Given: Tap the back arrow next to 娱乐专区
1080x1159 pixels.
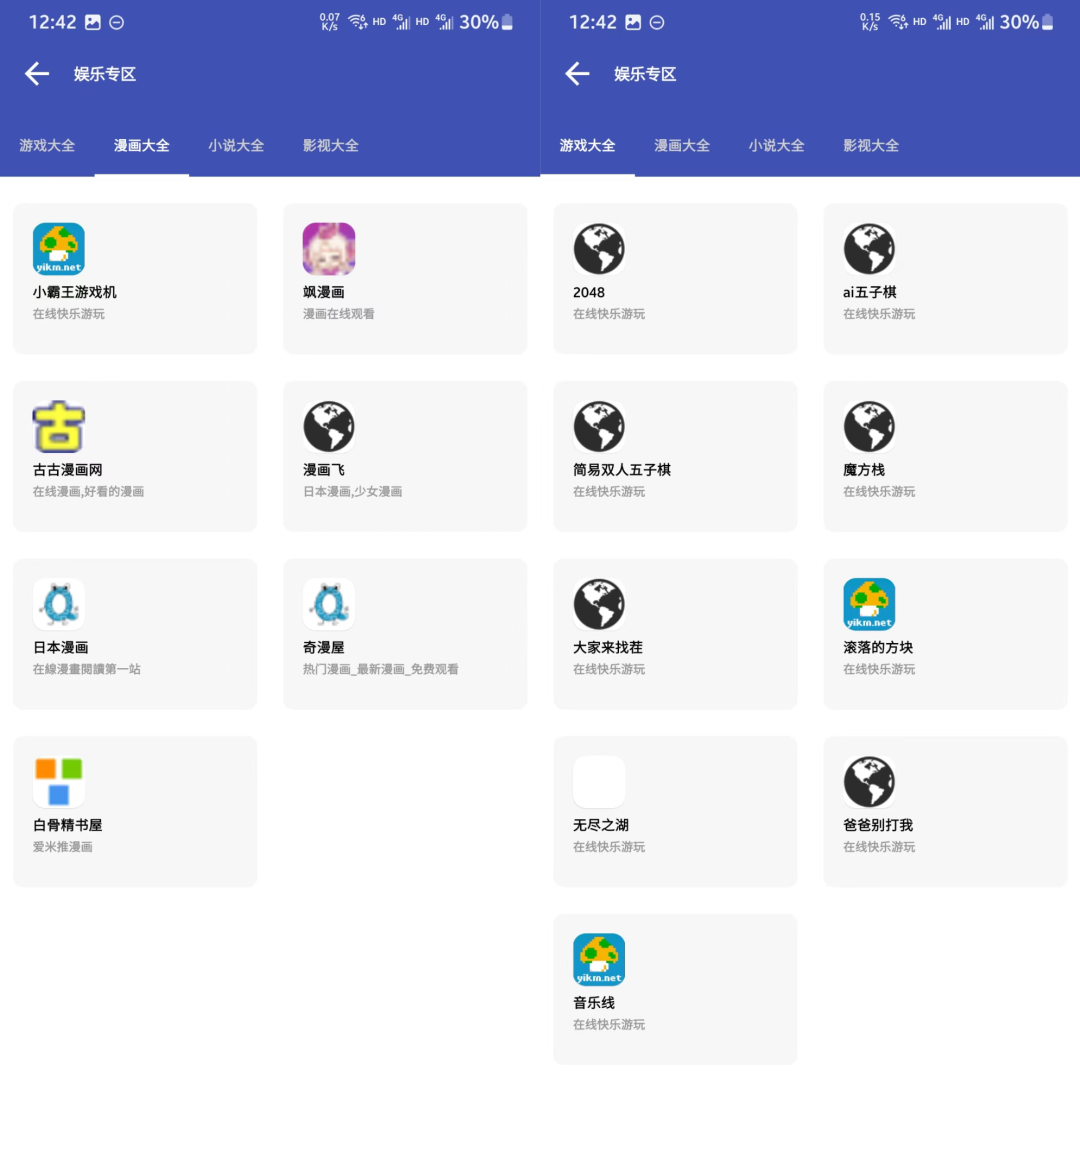Looking at the screenshot, I should pos(37,73).
